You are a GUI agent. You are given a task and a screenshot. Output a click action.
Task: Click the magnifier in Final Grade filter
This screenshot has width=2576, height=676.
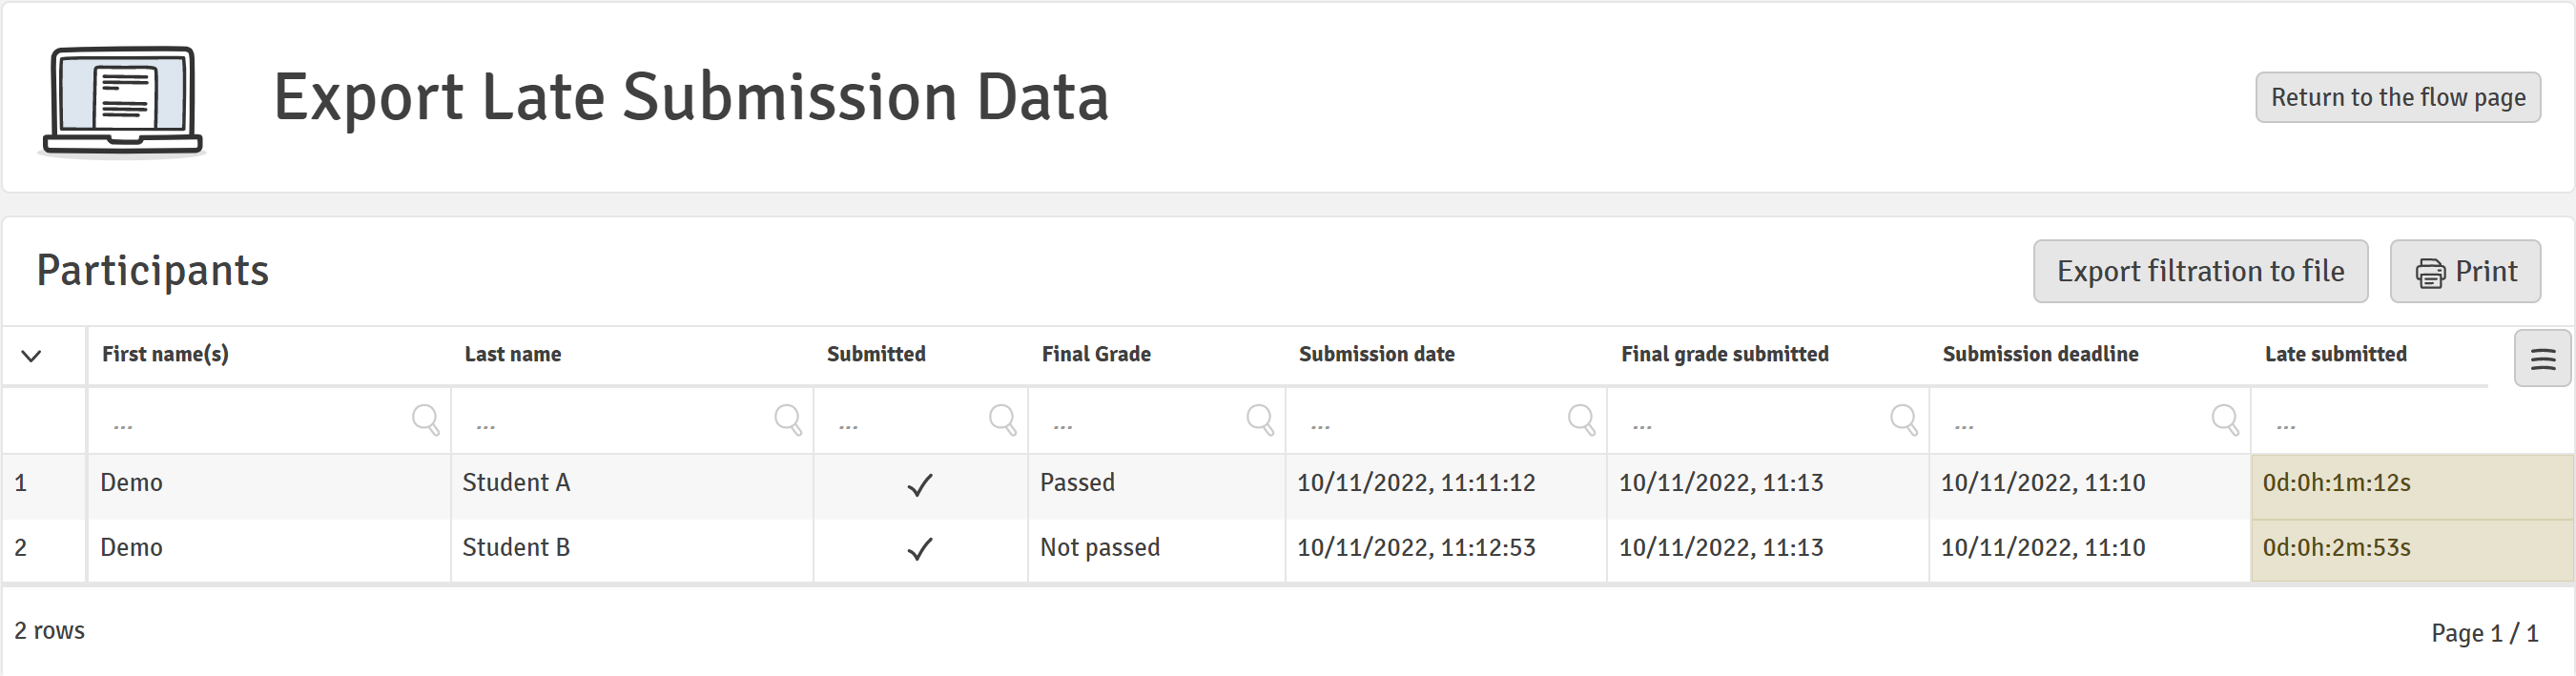click(x=1260, y=420)
